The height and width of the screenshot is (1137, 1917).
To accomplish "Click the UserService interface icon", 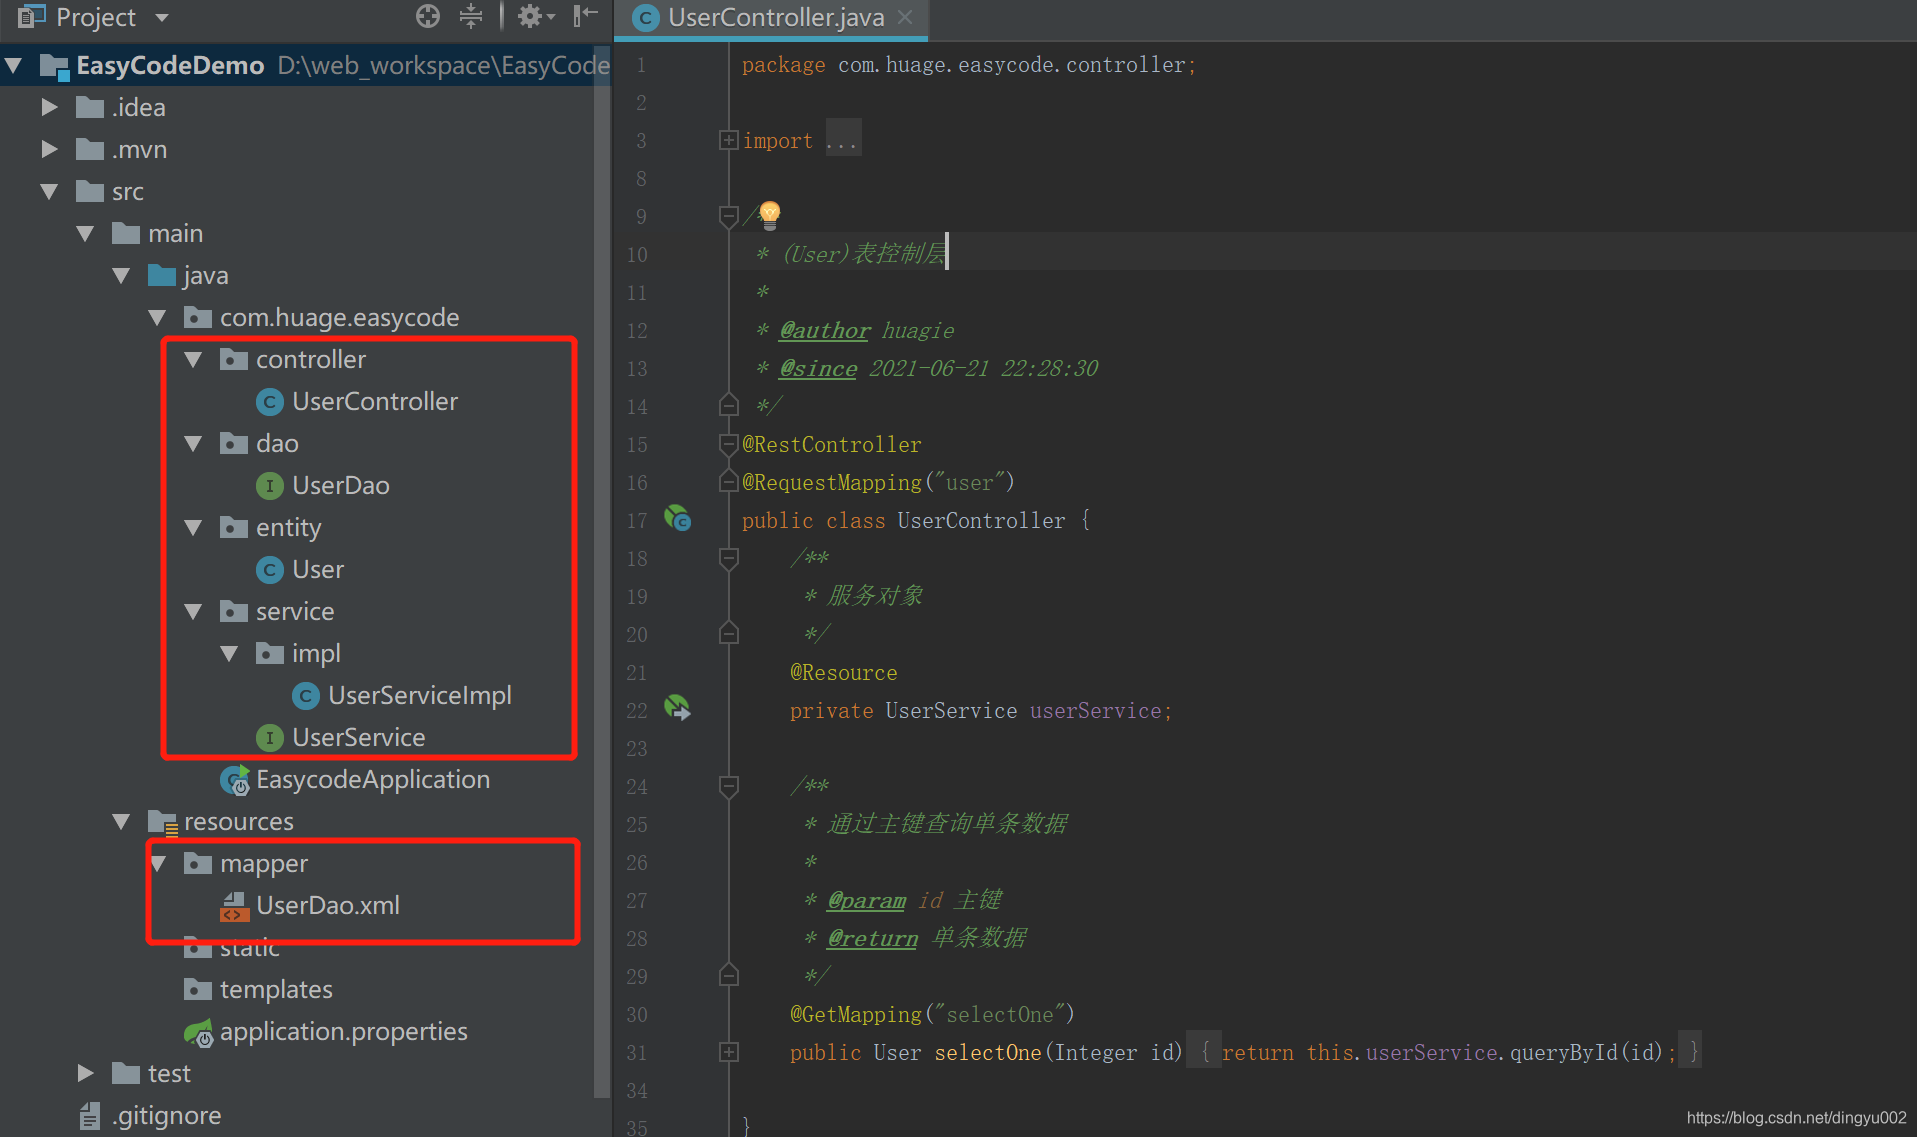I will coord(269,738).
